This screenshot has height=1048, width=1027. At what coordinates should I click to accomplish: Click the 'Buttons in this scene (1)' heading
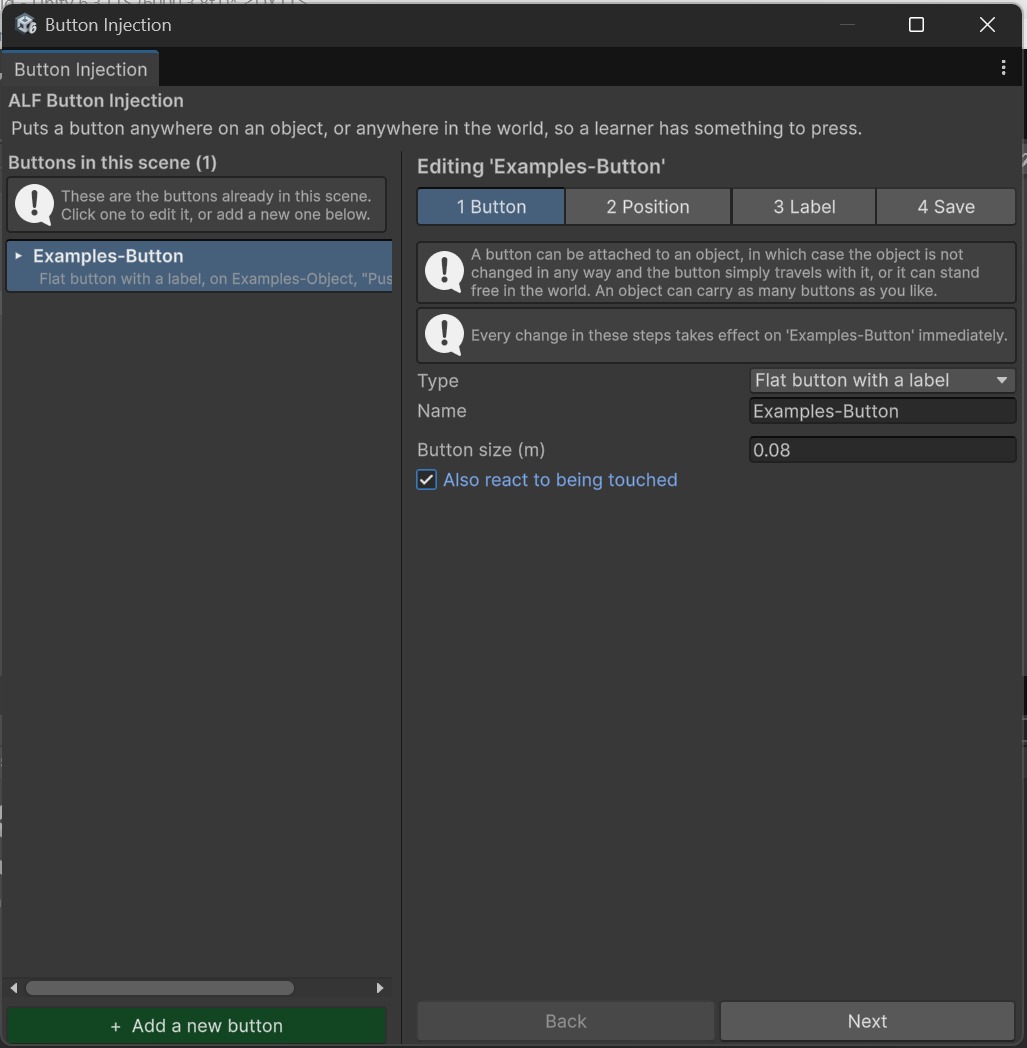coord(112,163)
